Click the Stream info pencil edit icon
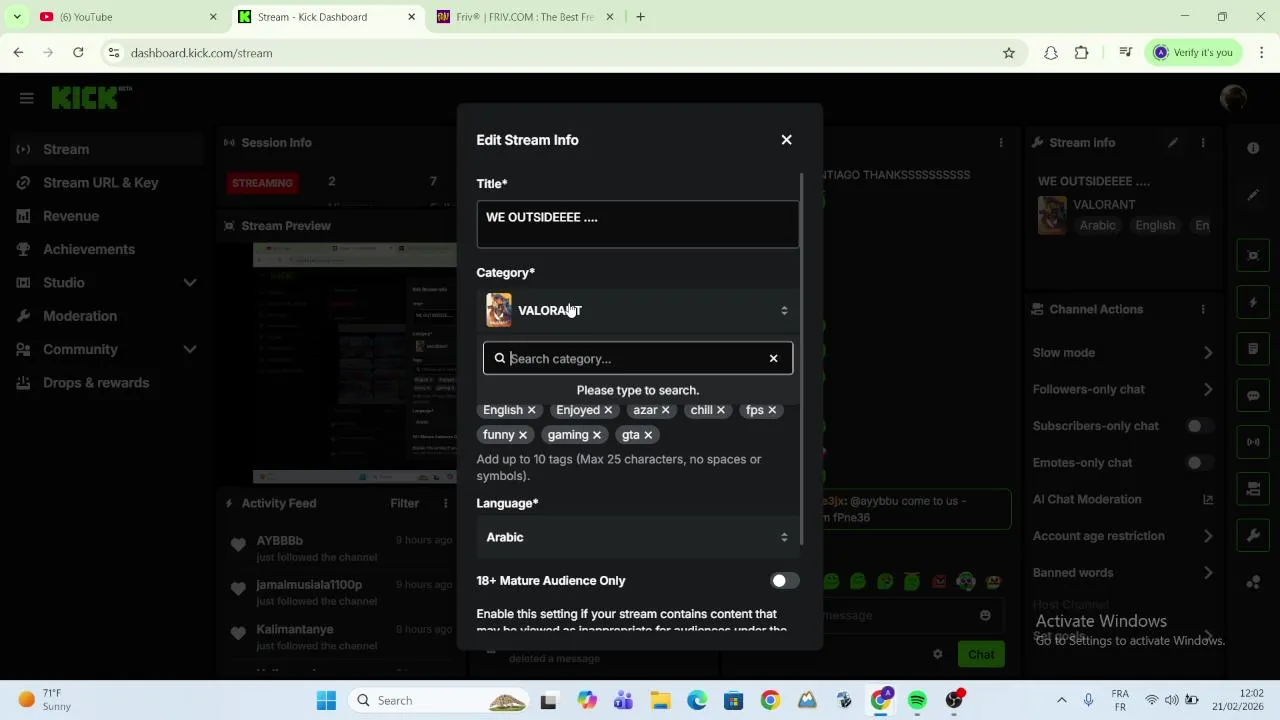The image size is (1280, 720). pos(1173,142)
